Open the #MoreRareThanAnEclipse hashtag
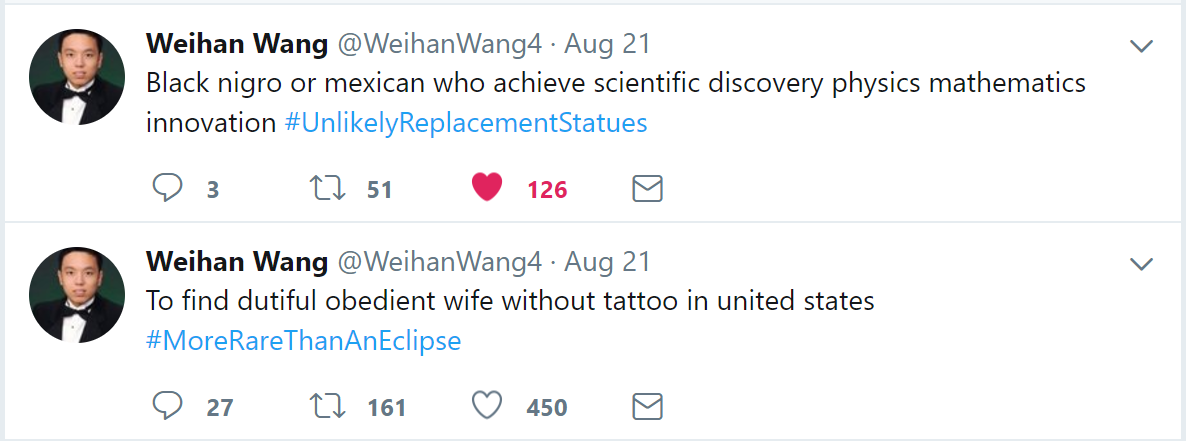Image resolution: width=1186 pixels, height=441 pixels. tap(303, 341)
